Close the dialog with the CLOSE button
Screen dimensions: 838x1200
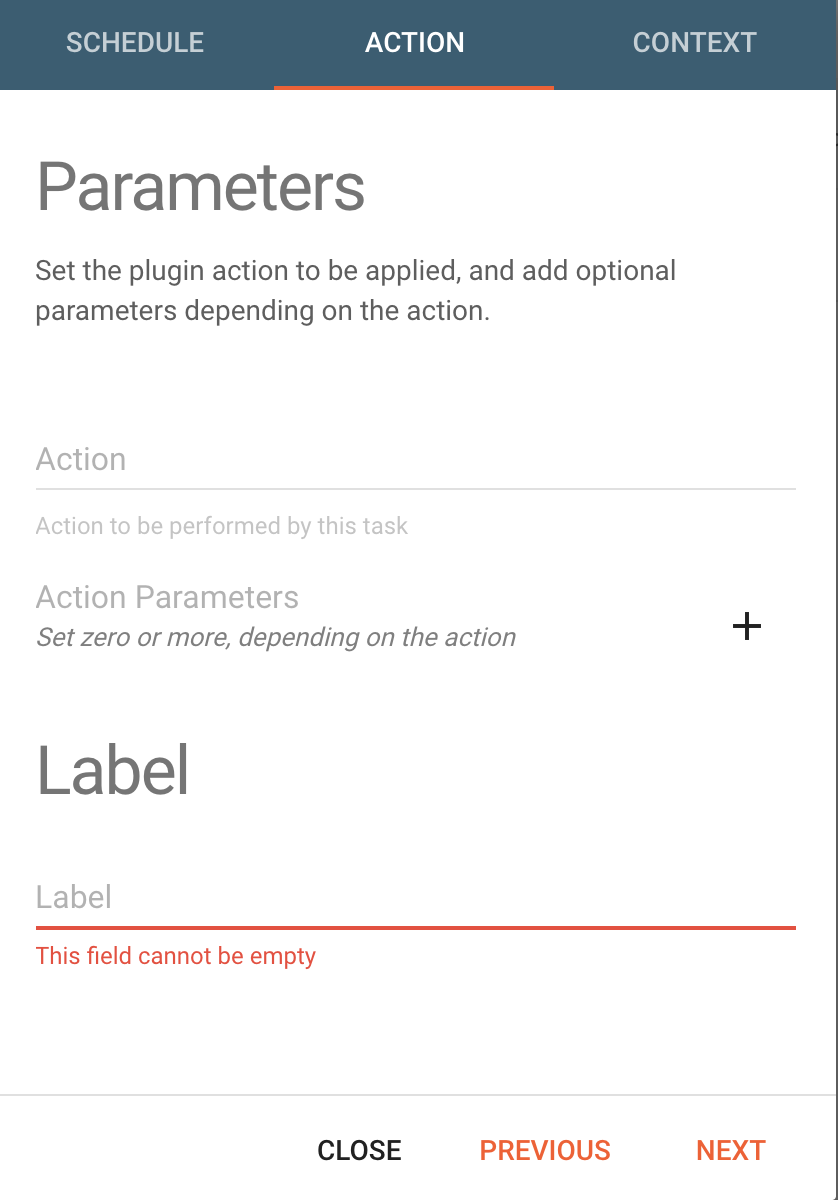(x=360, y=1150)
